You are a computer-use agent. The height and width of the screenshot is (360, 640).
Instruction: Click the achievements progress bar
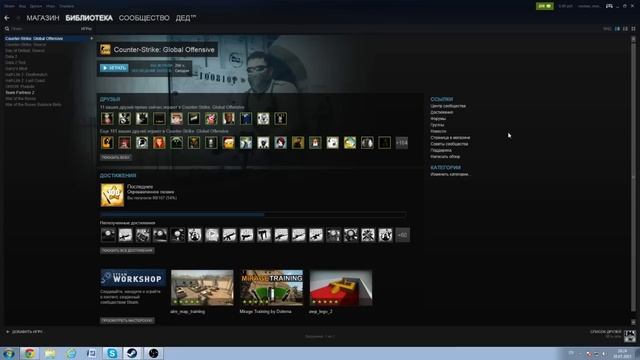(253, 214)
